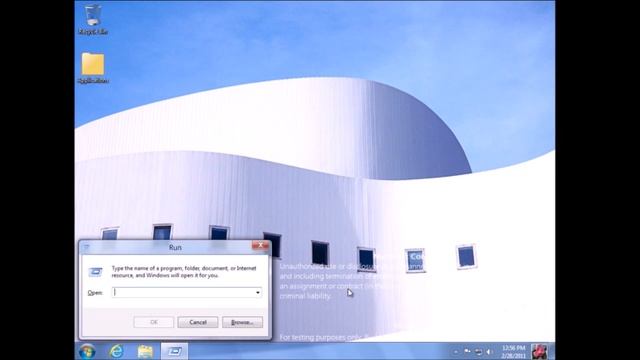Click the Browse... button in Run

tap(242, 322)
